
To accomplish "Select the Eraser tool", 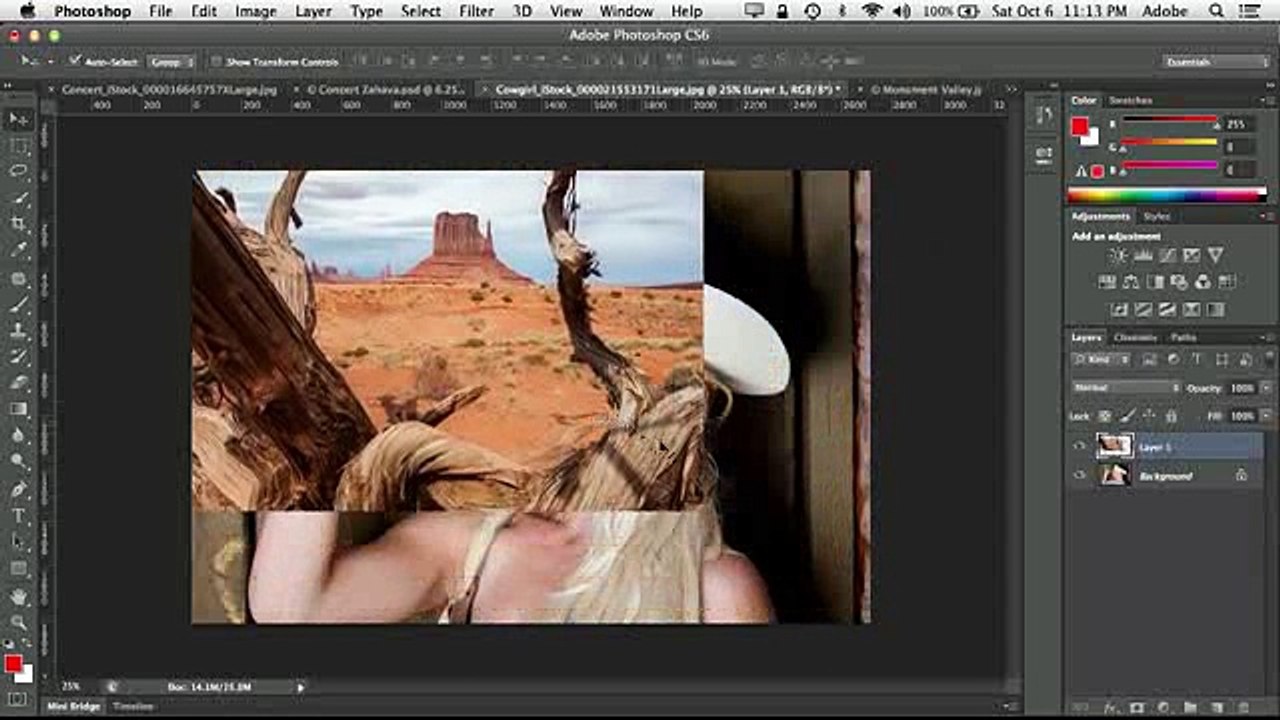I will (x=19, y=383).
